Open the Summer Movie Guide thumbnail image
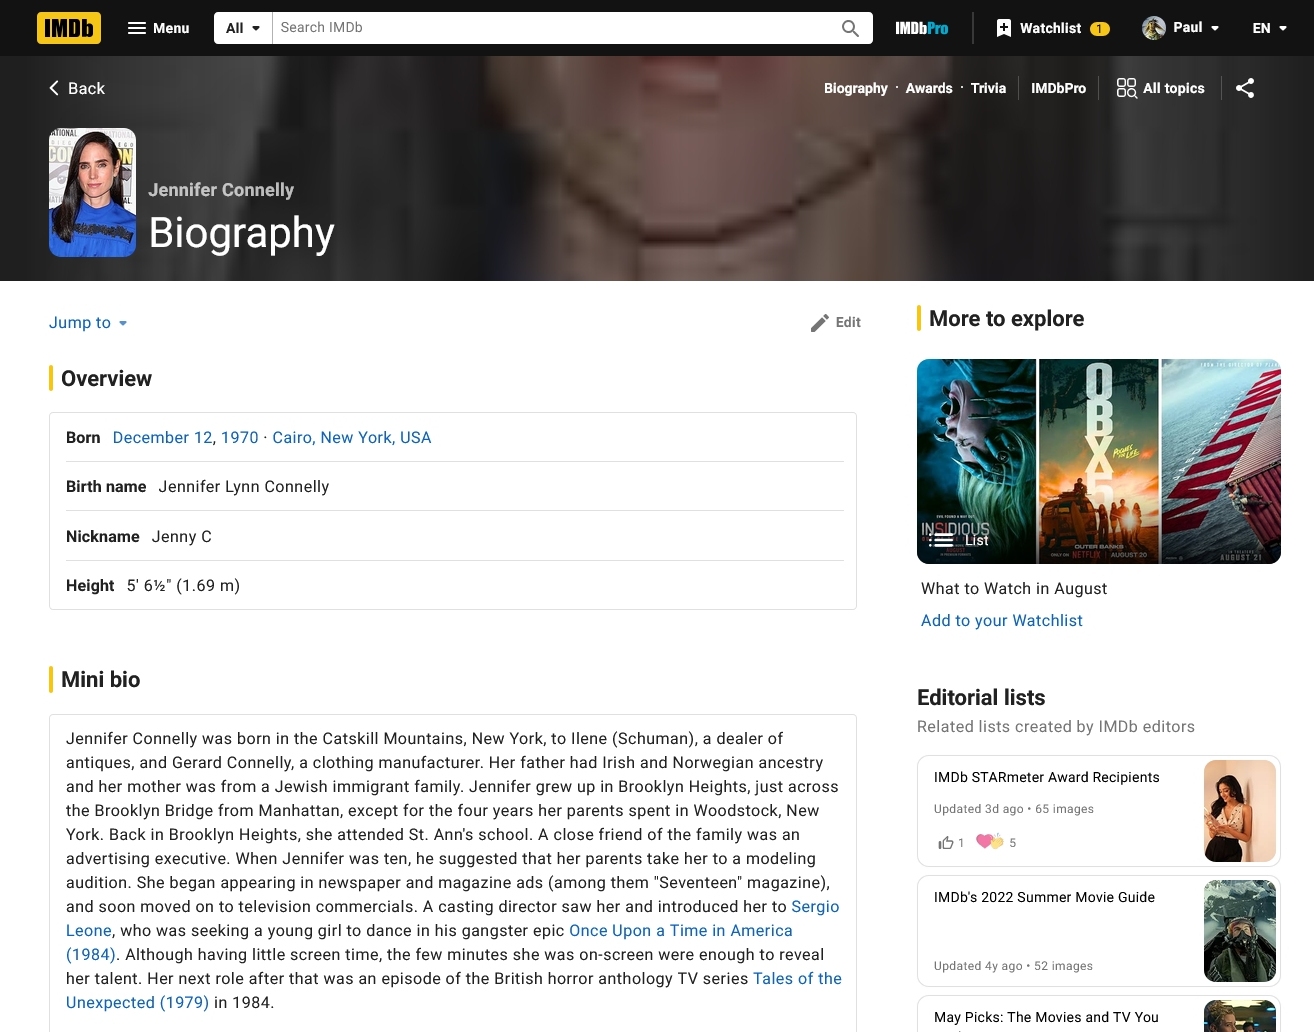1314x1032 pixels. pyautogui.click(x=1240, y=931)
